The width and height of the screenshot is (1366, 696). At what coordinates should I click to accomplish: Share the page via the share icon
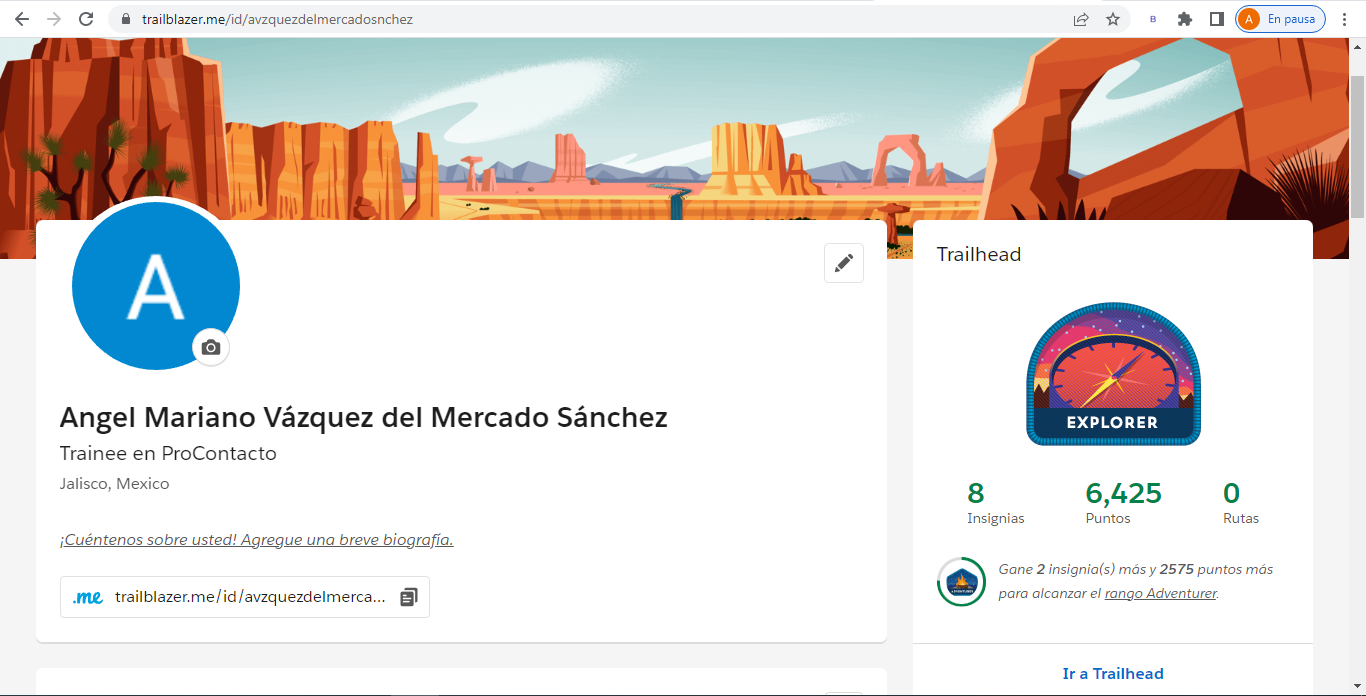pos(1081,18)
